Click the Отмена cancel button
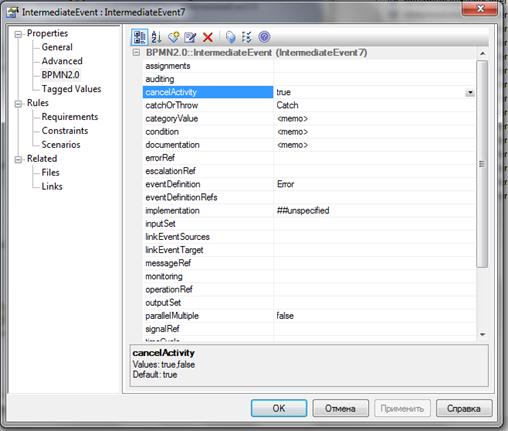508x431 pixels. pos(340,408)
